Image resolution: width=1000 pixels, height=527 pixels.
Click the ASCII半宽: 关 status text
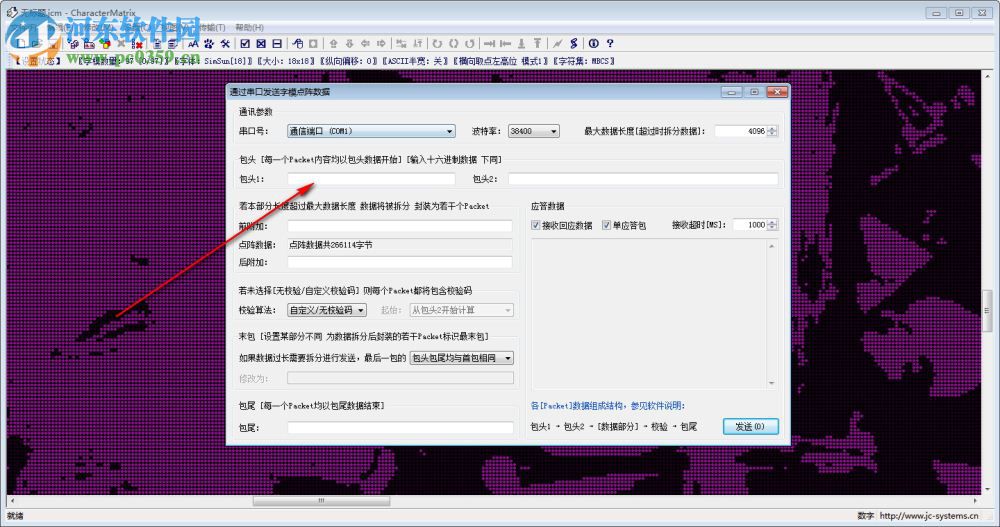pos(415,61)
